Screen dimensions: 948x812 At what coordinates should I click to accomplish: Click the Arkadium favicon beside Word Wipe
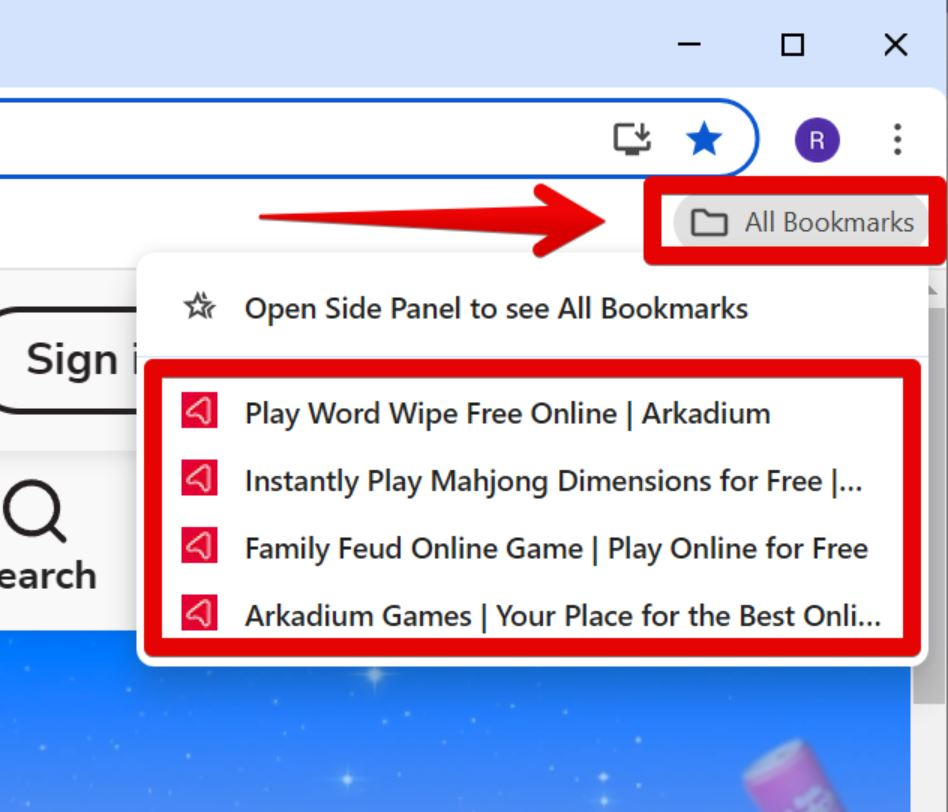(x=200, y=411)
